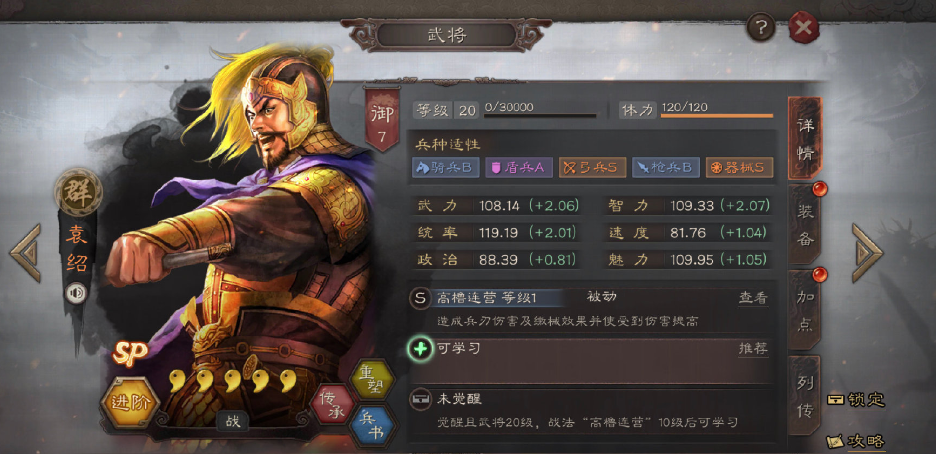This screenshot has height=454, width=936.
Task: Select the 弓兵S troop aptitude badge
Action: (592, 168)
